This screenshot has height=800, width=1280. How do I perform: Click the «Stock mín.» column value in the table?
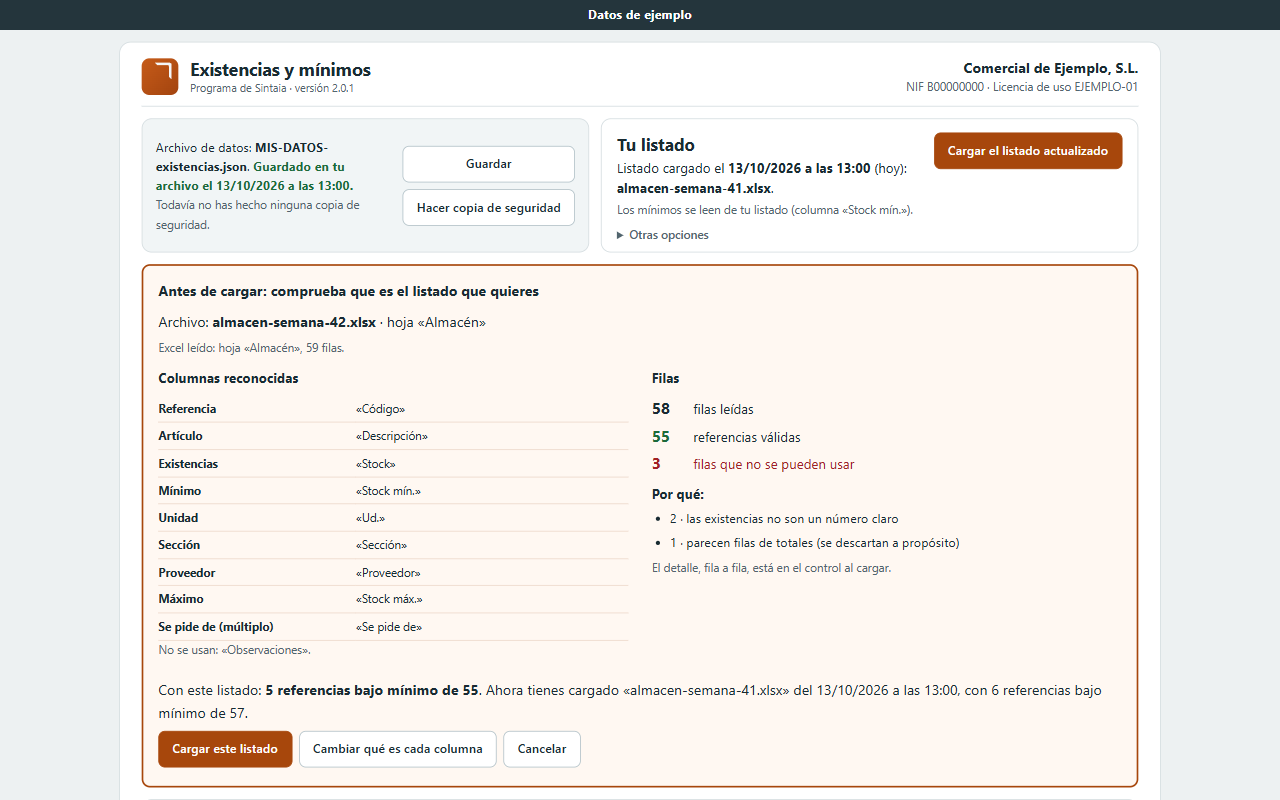pyautogui.click(x=388, y=491)
